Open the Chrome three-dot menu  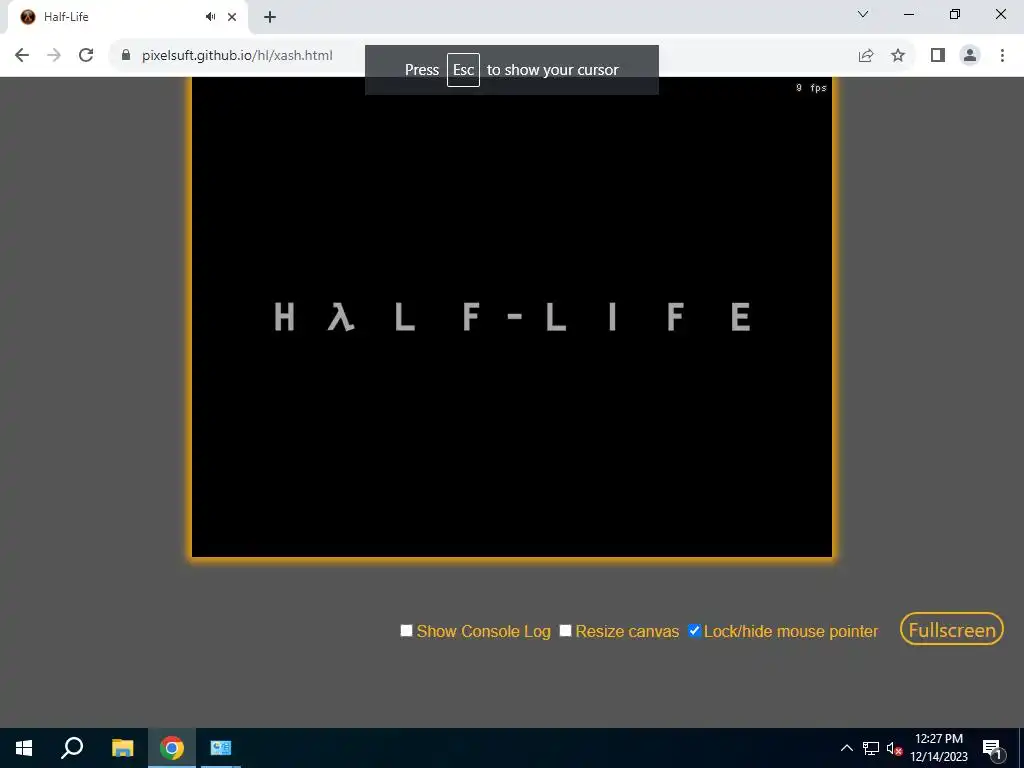click(x=1002, y=56)
